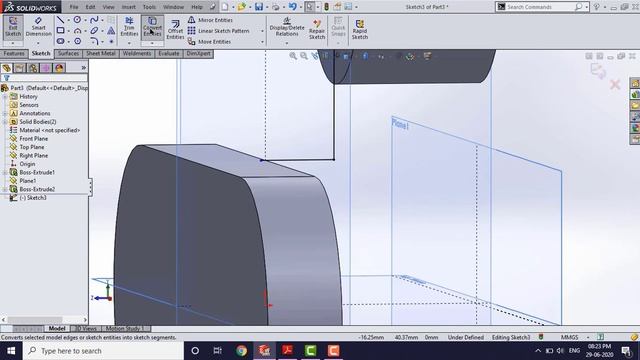Select the Spline sketch tool

coord(94,20)
